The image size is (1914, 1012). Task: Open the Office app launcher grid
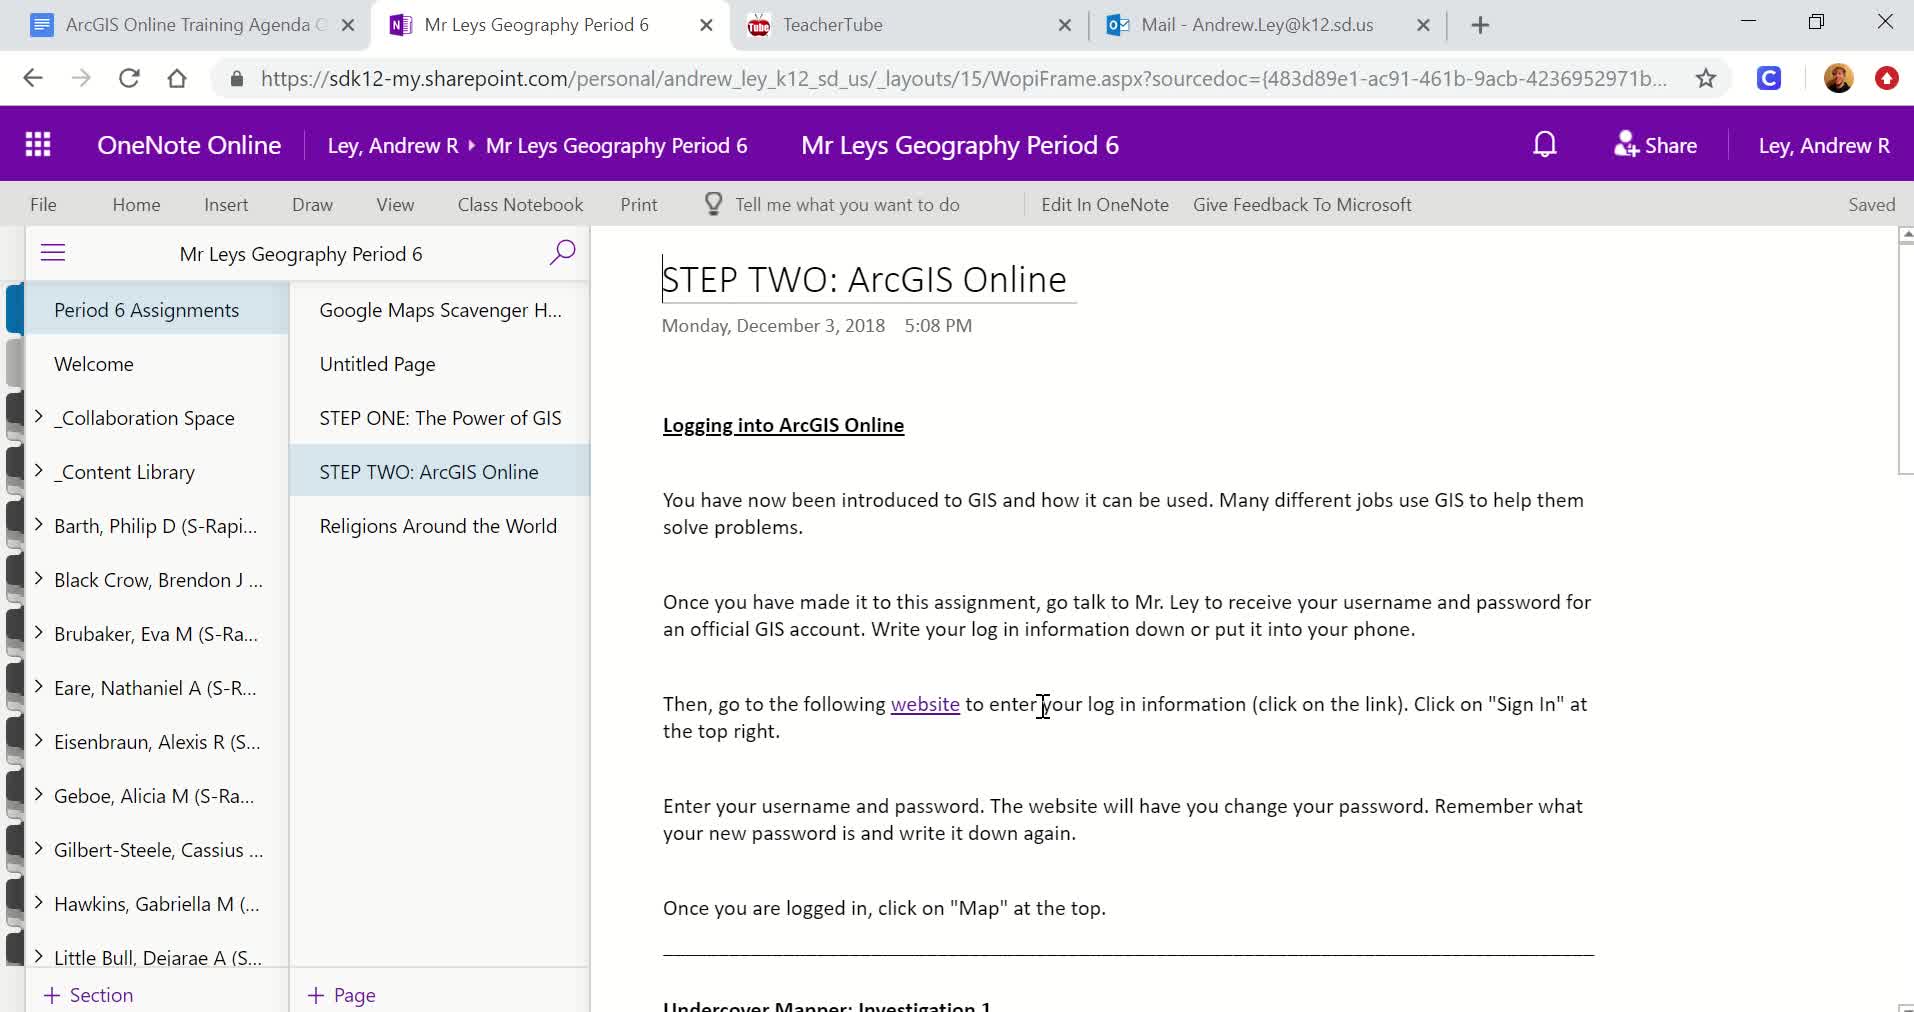[x=38, y=145]
